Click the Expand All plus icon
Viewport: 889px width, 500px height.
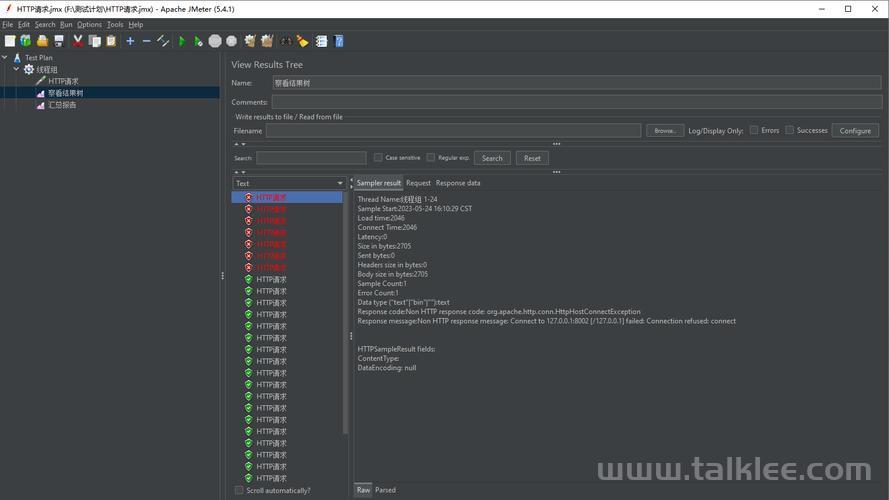(x=130, y=41)
